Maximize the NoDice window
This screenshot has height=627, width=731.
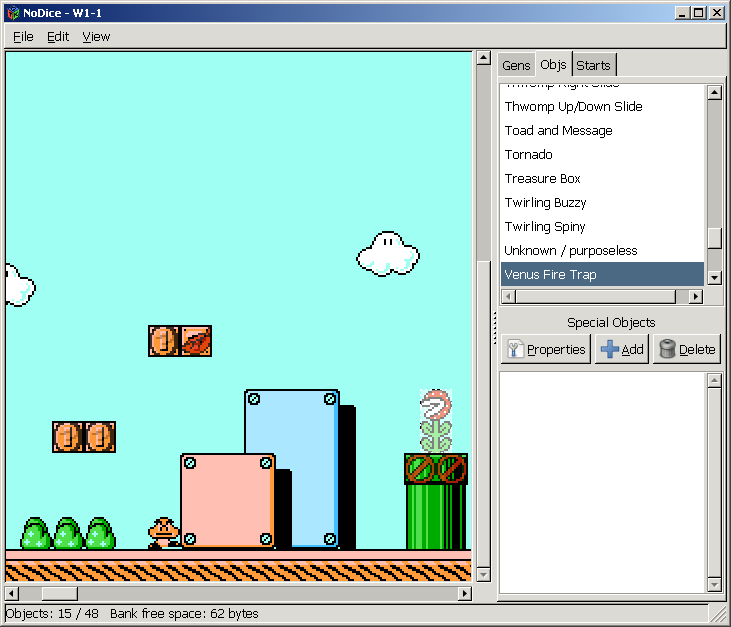(698, 13)
